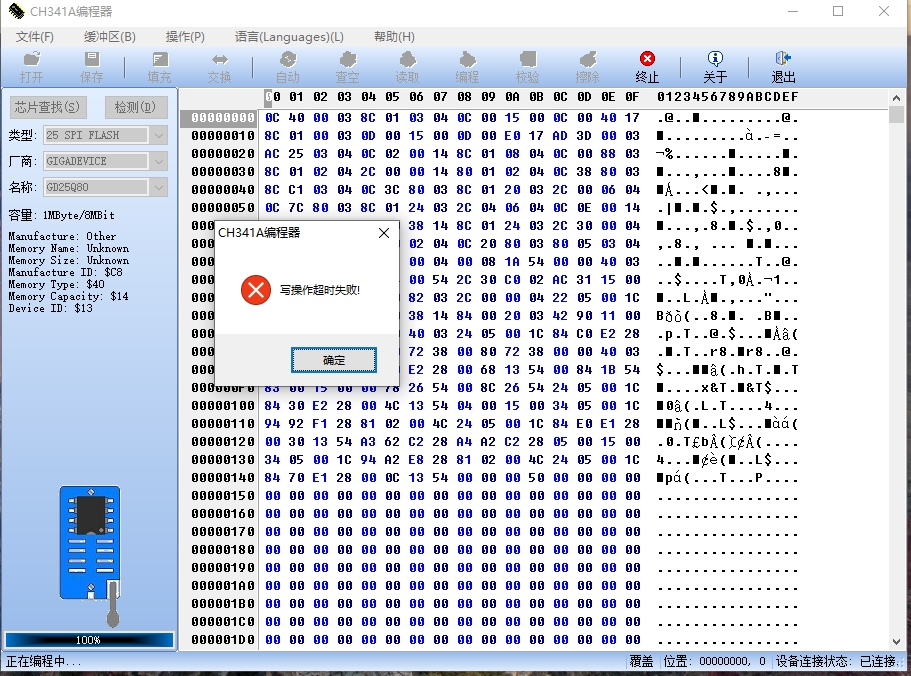Click the 查空 (Blank check) toolbar icon
Viewport: 911px width, 676px height.
click(x=347, y=67)
